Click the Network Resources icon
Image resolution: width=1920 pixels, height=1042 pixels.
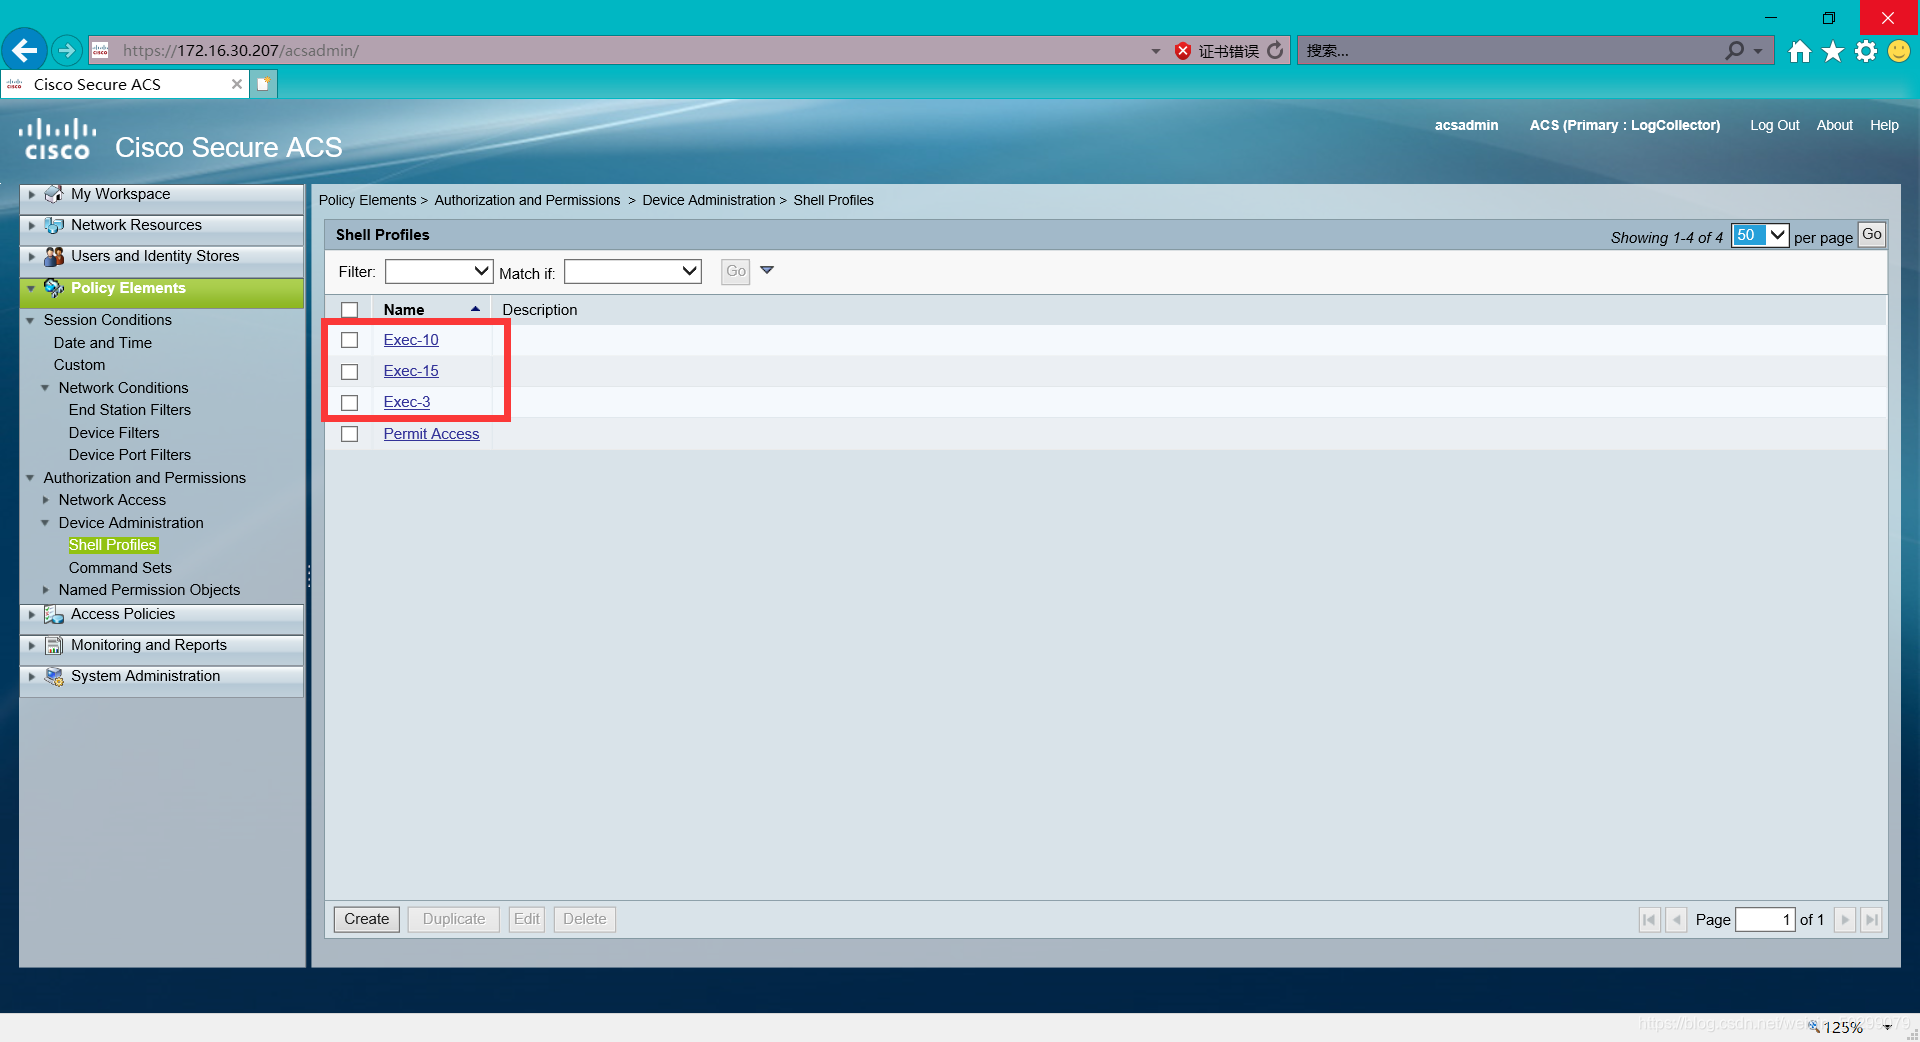54,225
